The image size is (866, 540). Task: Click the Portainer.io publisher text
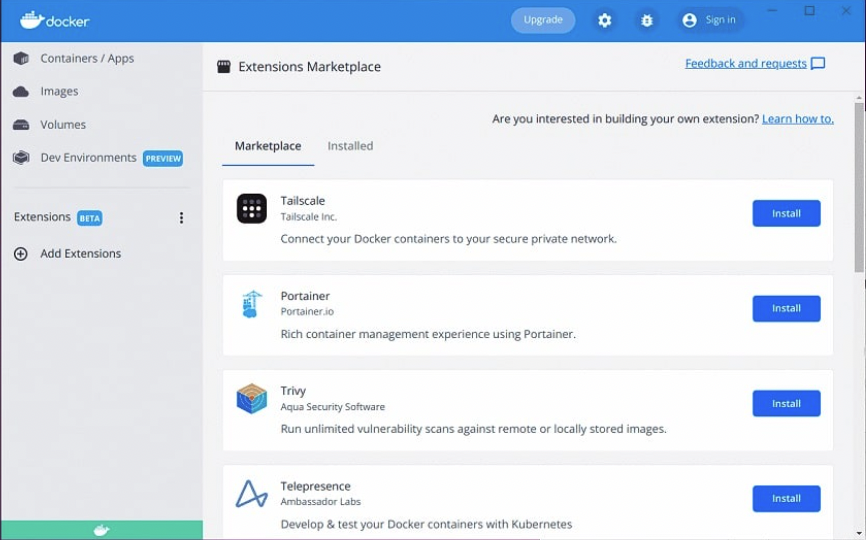click(307, 312)
